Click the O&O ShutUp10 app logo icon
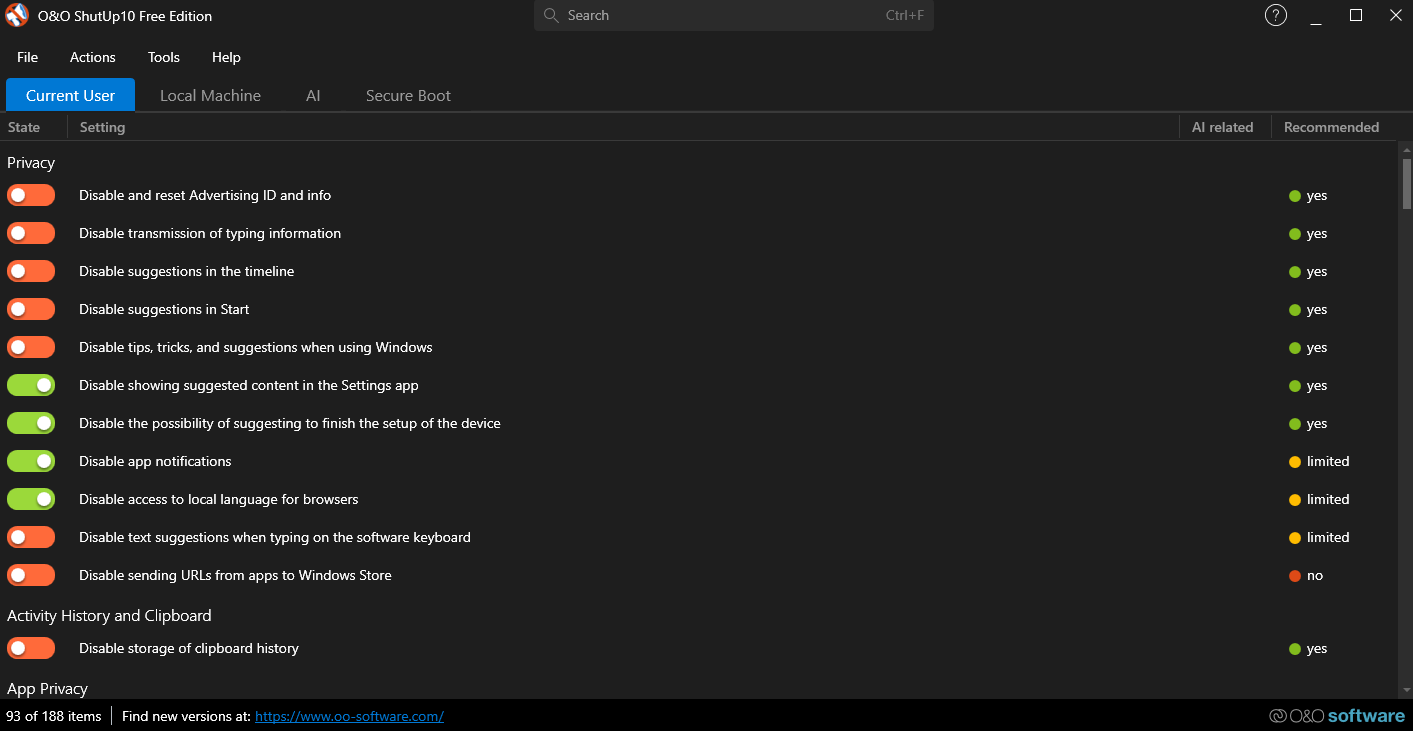 tap(17, 15)
